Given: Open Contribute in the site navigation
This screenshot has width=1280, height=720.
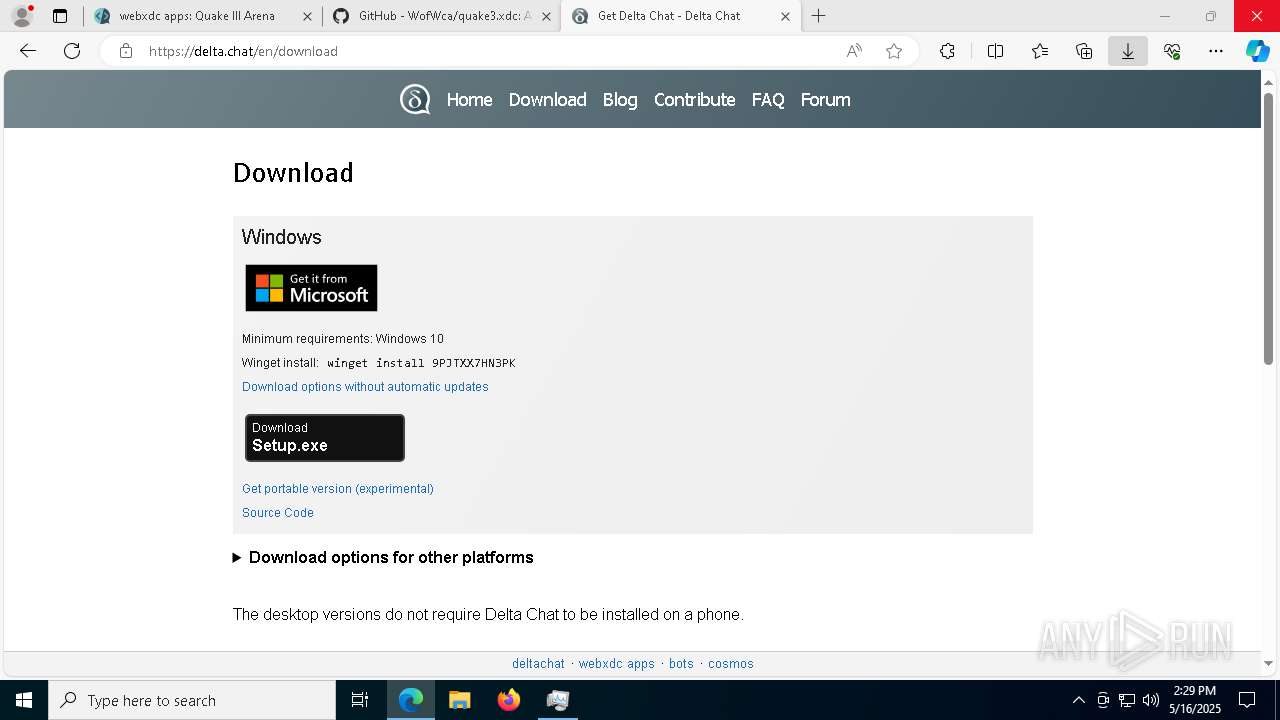Looking at the screenshot, I should tap(694, 99).
